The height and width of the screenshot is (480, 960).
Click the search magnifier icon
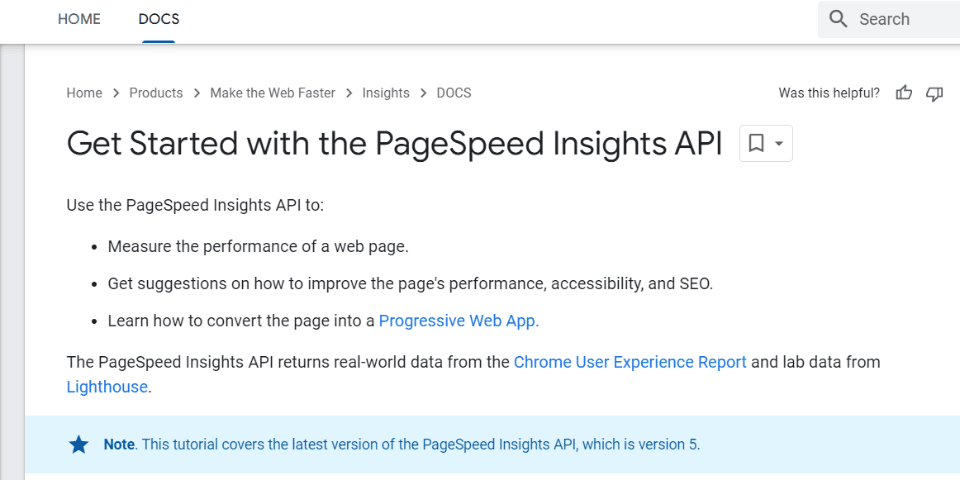tap(838, 19)
